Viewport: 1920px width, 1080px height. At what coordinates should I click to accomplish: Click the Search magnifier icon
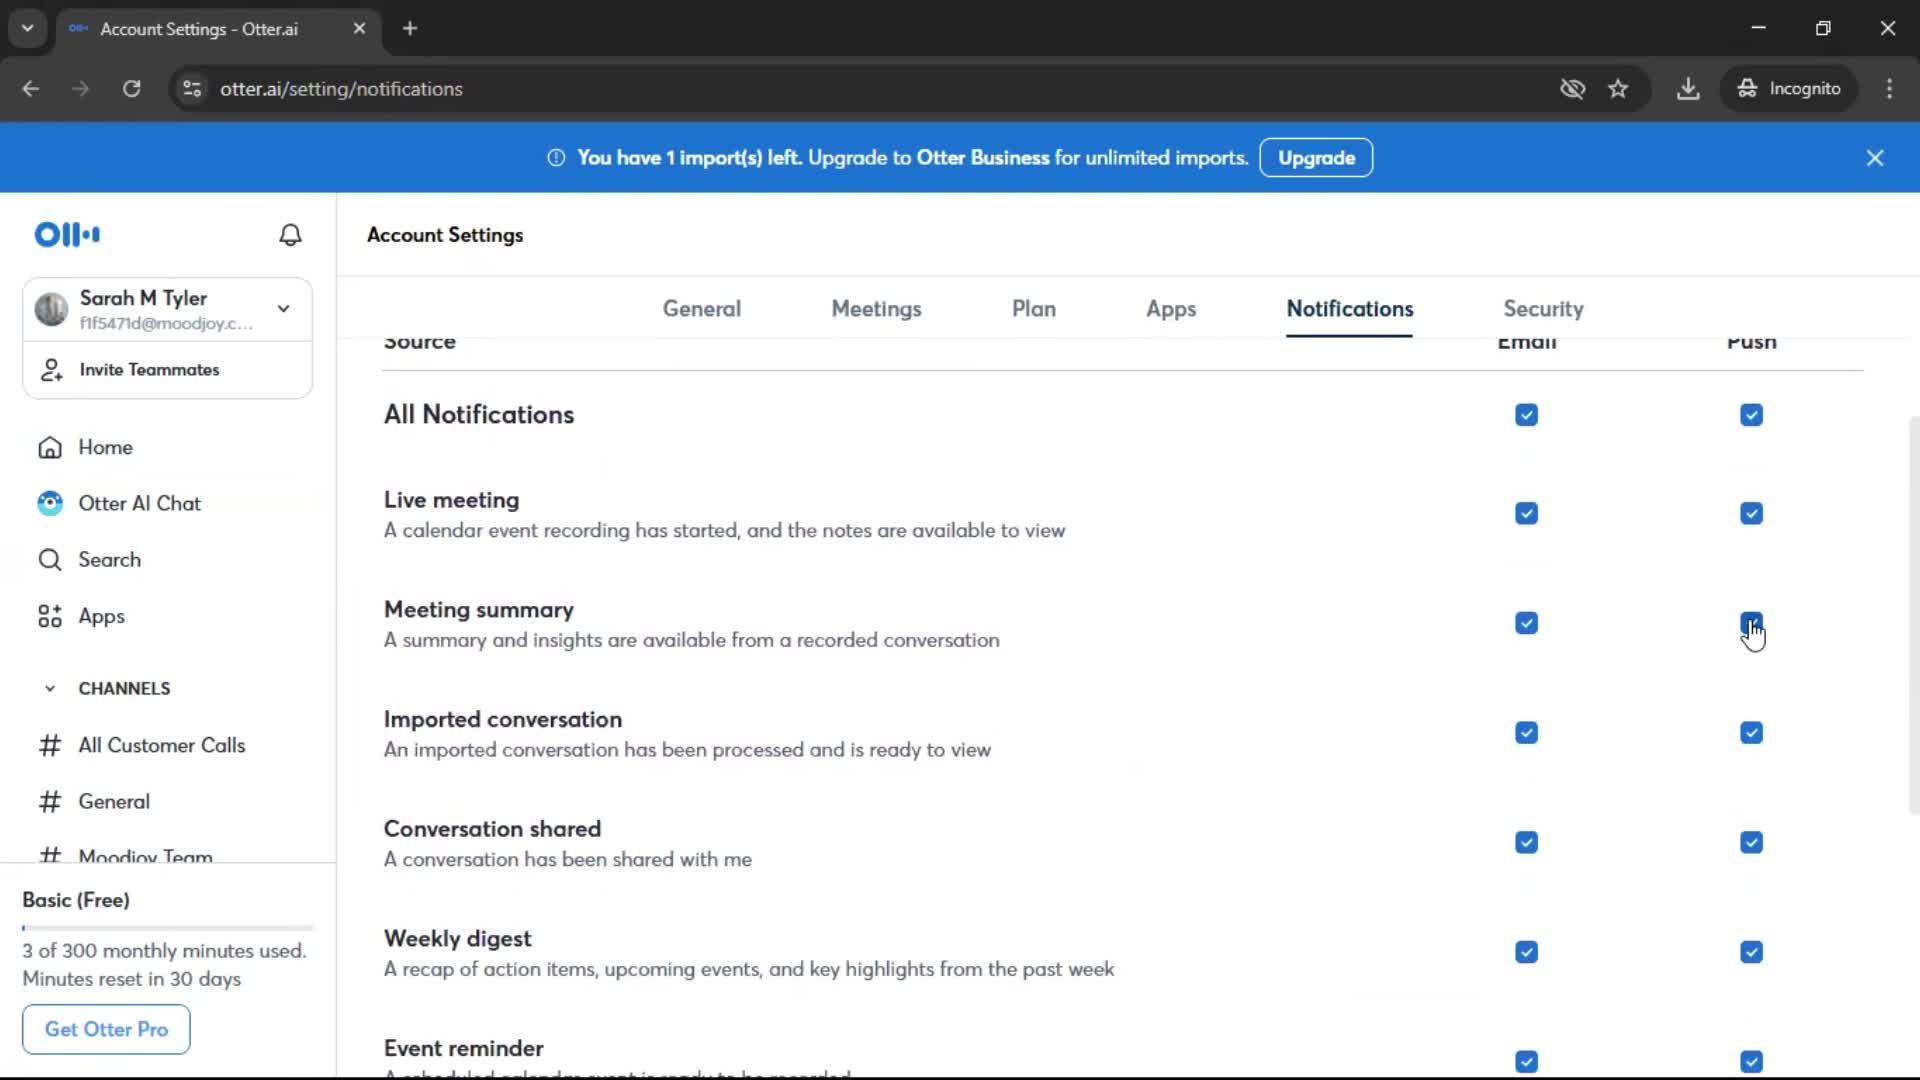[x=50, y=560]
